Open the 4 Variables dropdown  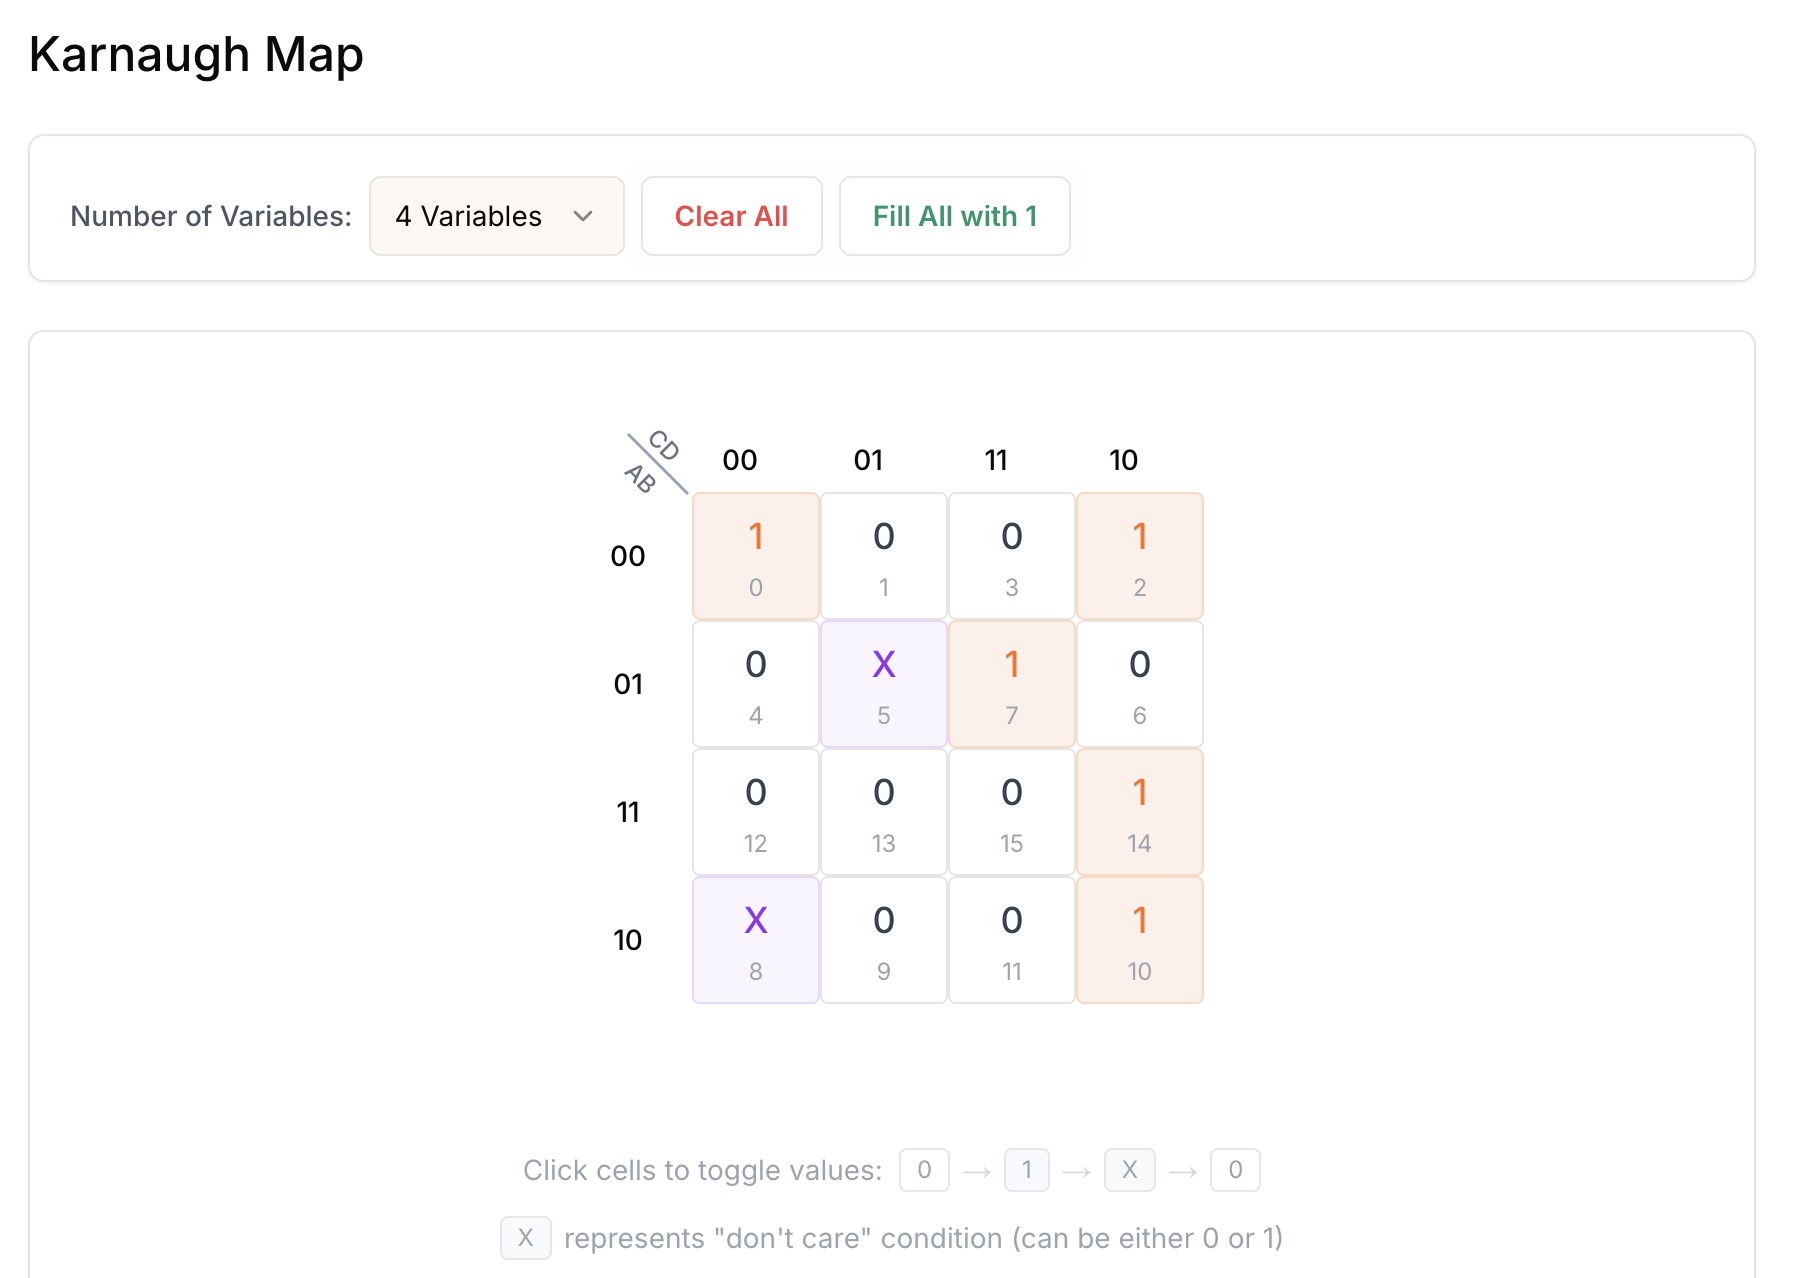[x=496, y=216]
